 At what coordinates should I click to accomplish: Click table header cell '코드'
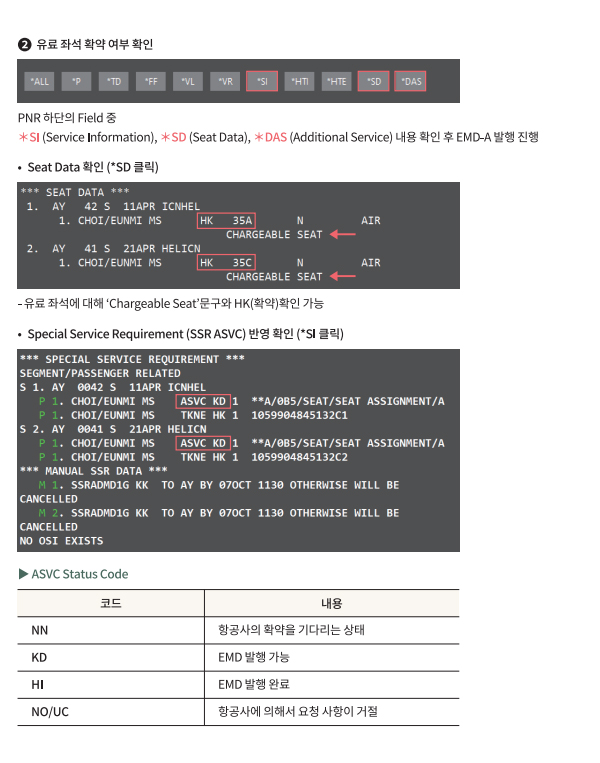[x=110, y=603]
